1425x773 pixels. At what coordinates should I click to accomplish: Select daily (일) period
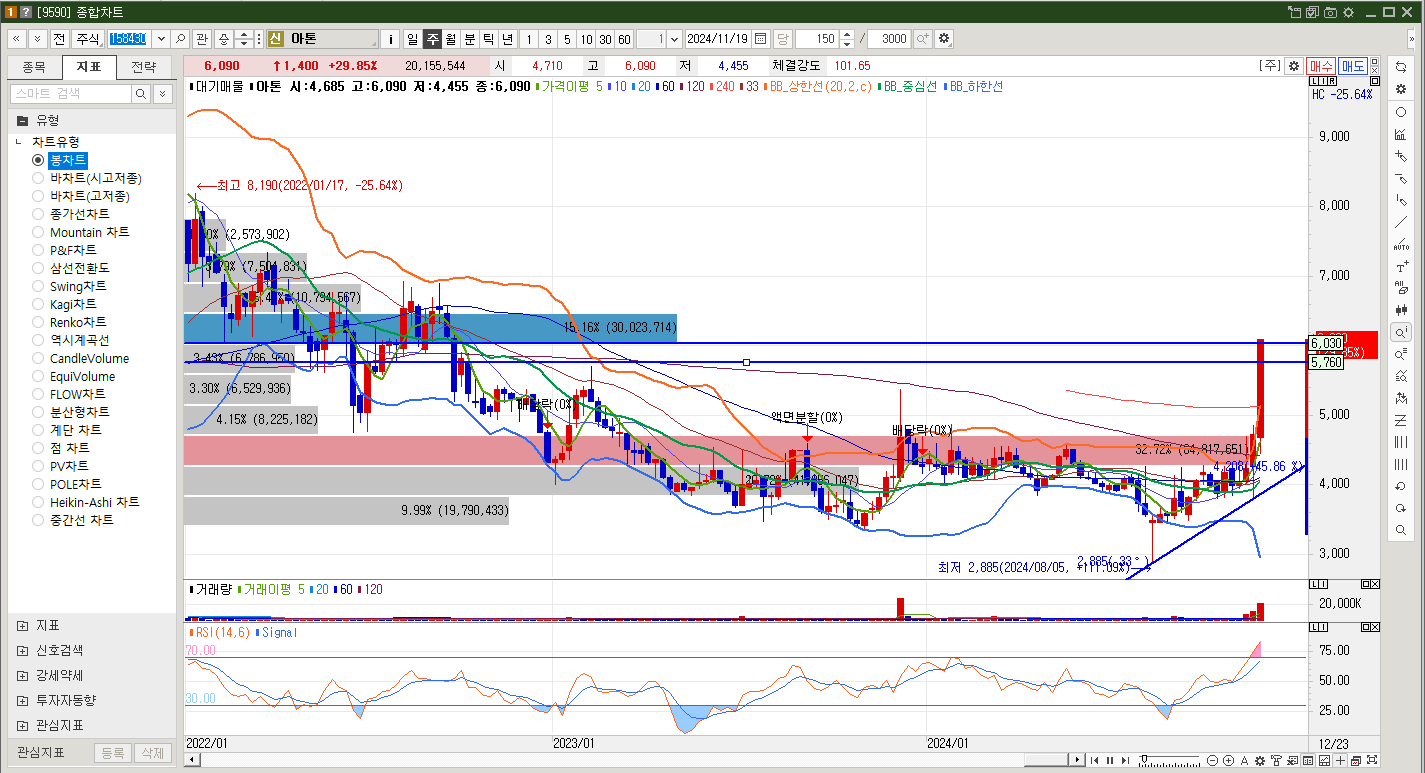point(413,39)
